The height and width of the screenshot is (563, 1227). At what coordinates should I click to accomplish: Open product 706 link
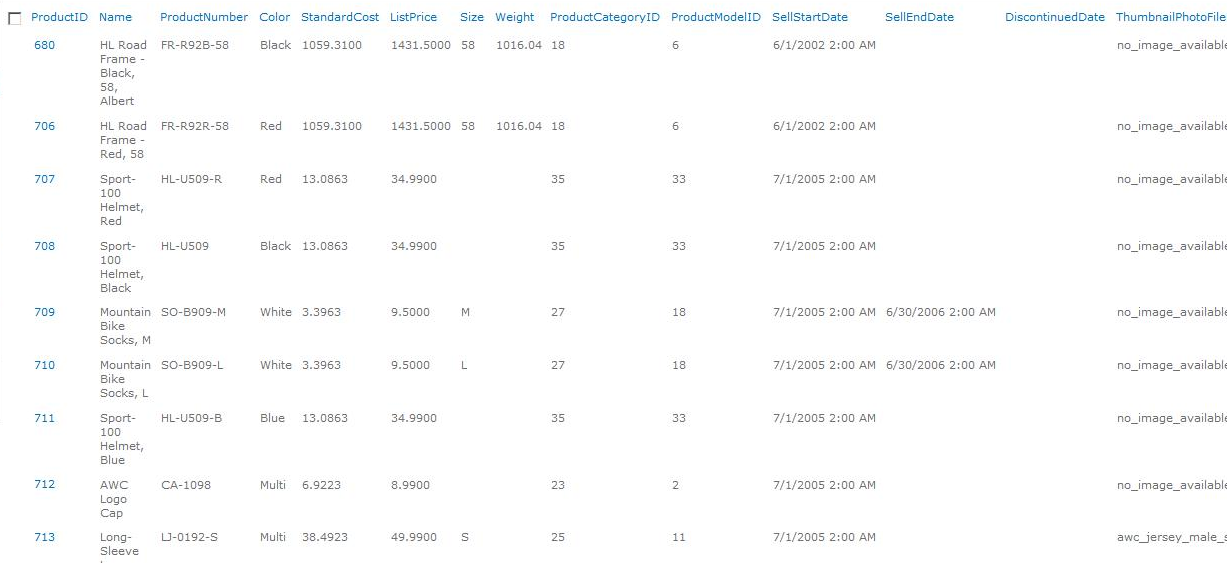[x=45, y=126]
